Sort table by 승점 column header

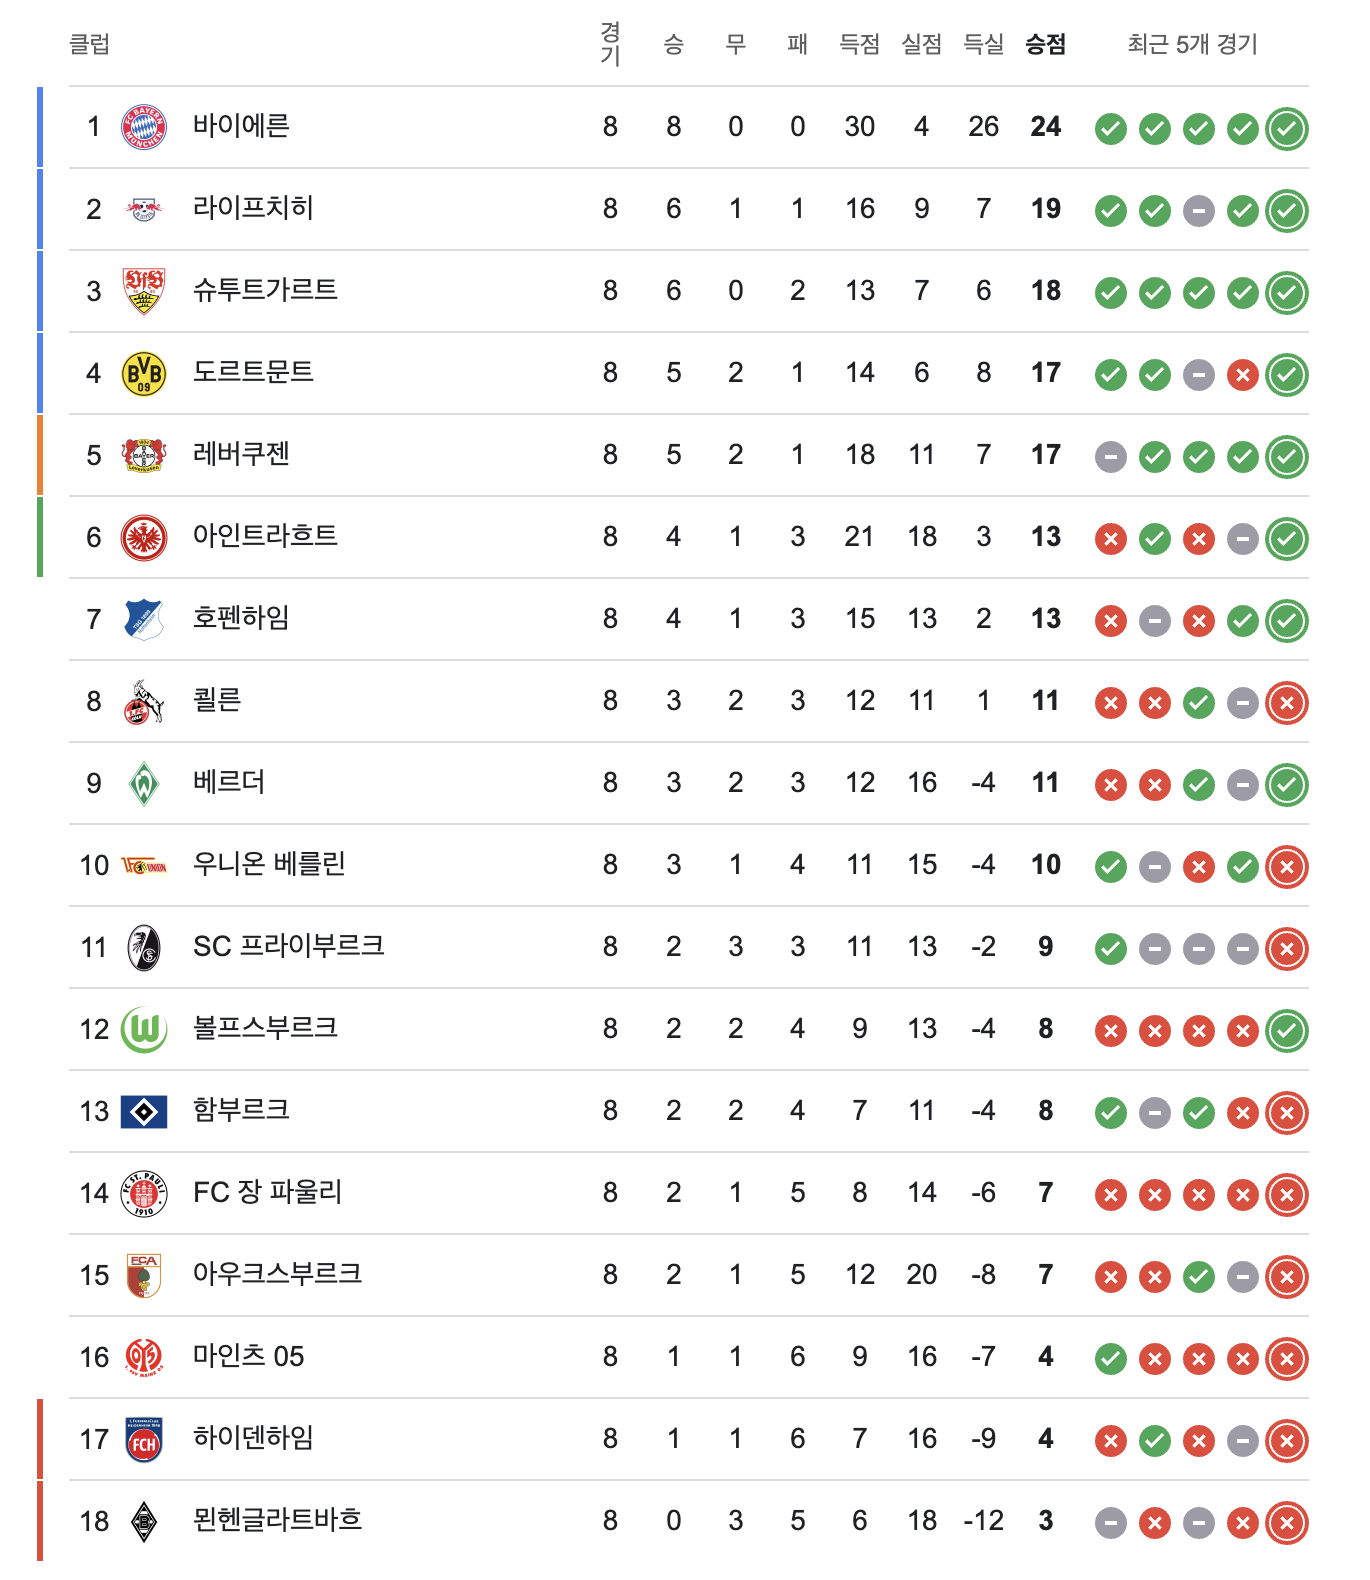tap(1045, 44)
